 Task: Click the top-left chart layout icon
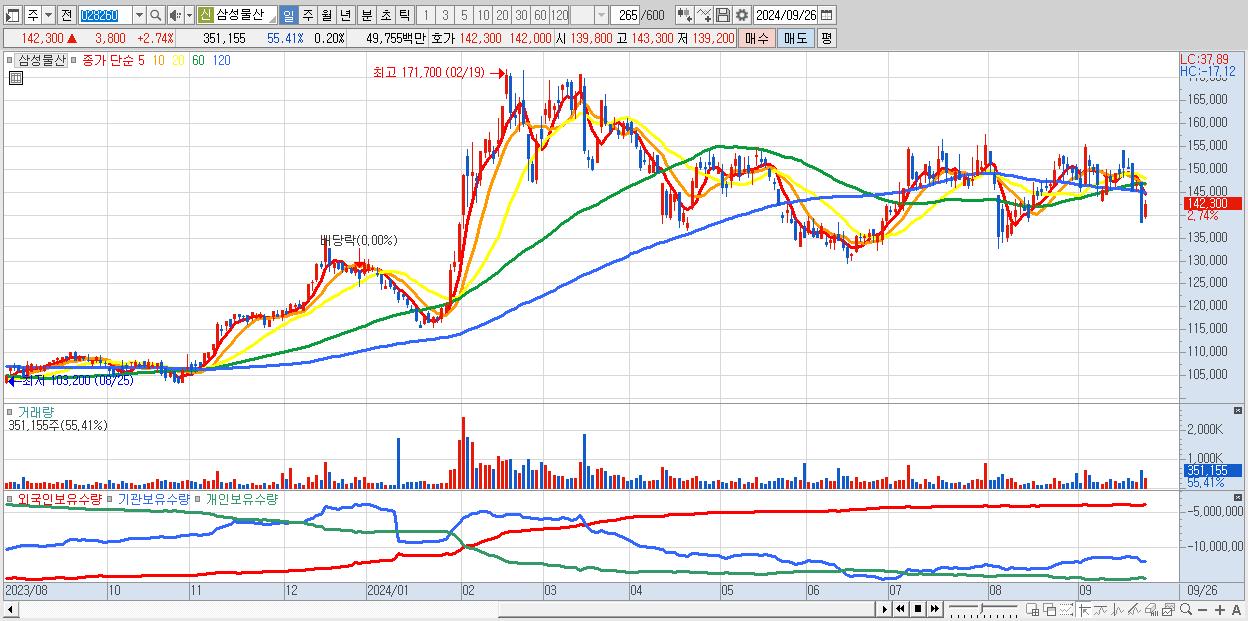(x=12, y=15)
